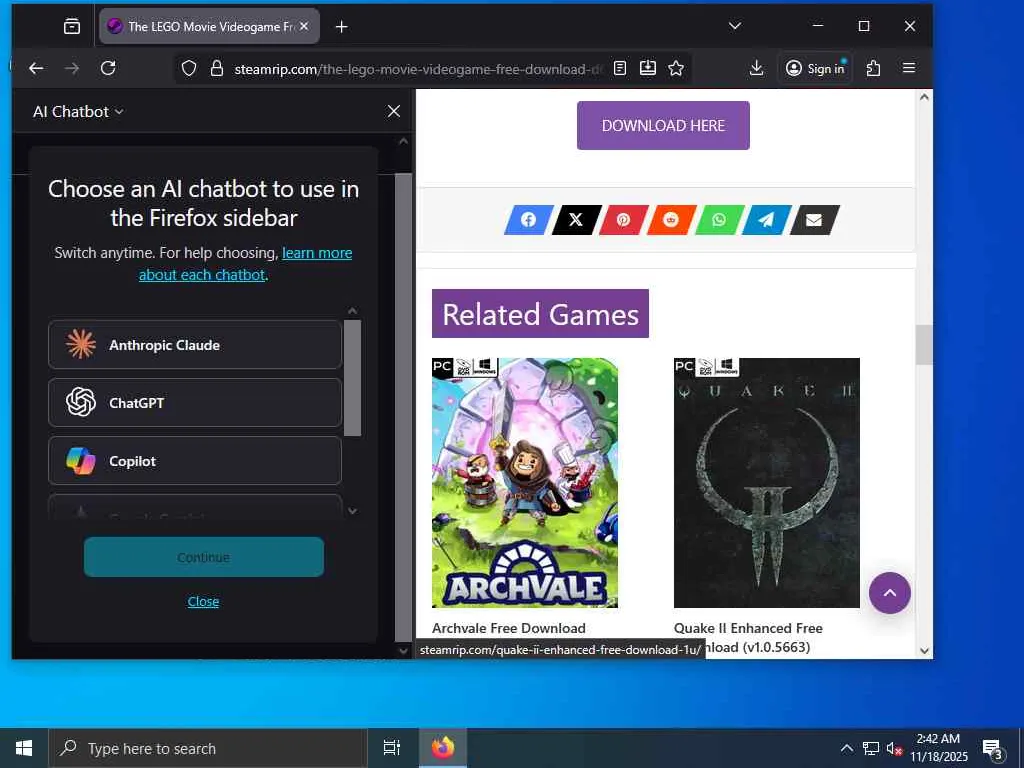Screen dimensions: 1024x768
Task: Click the web page scroll-up arrow
Action: [x=924, y=97]
